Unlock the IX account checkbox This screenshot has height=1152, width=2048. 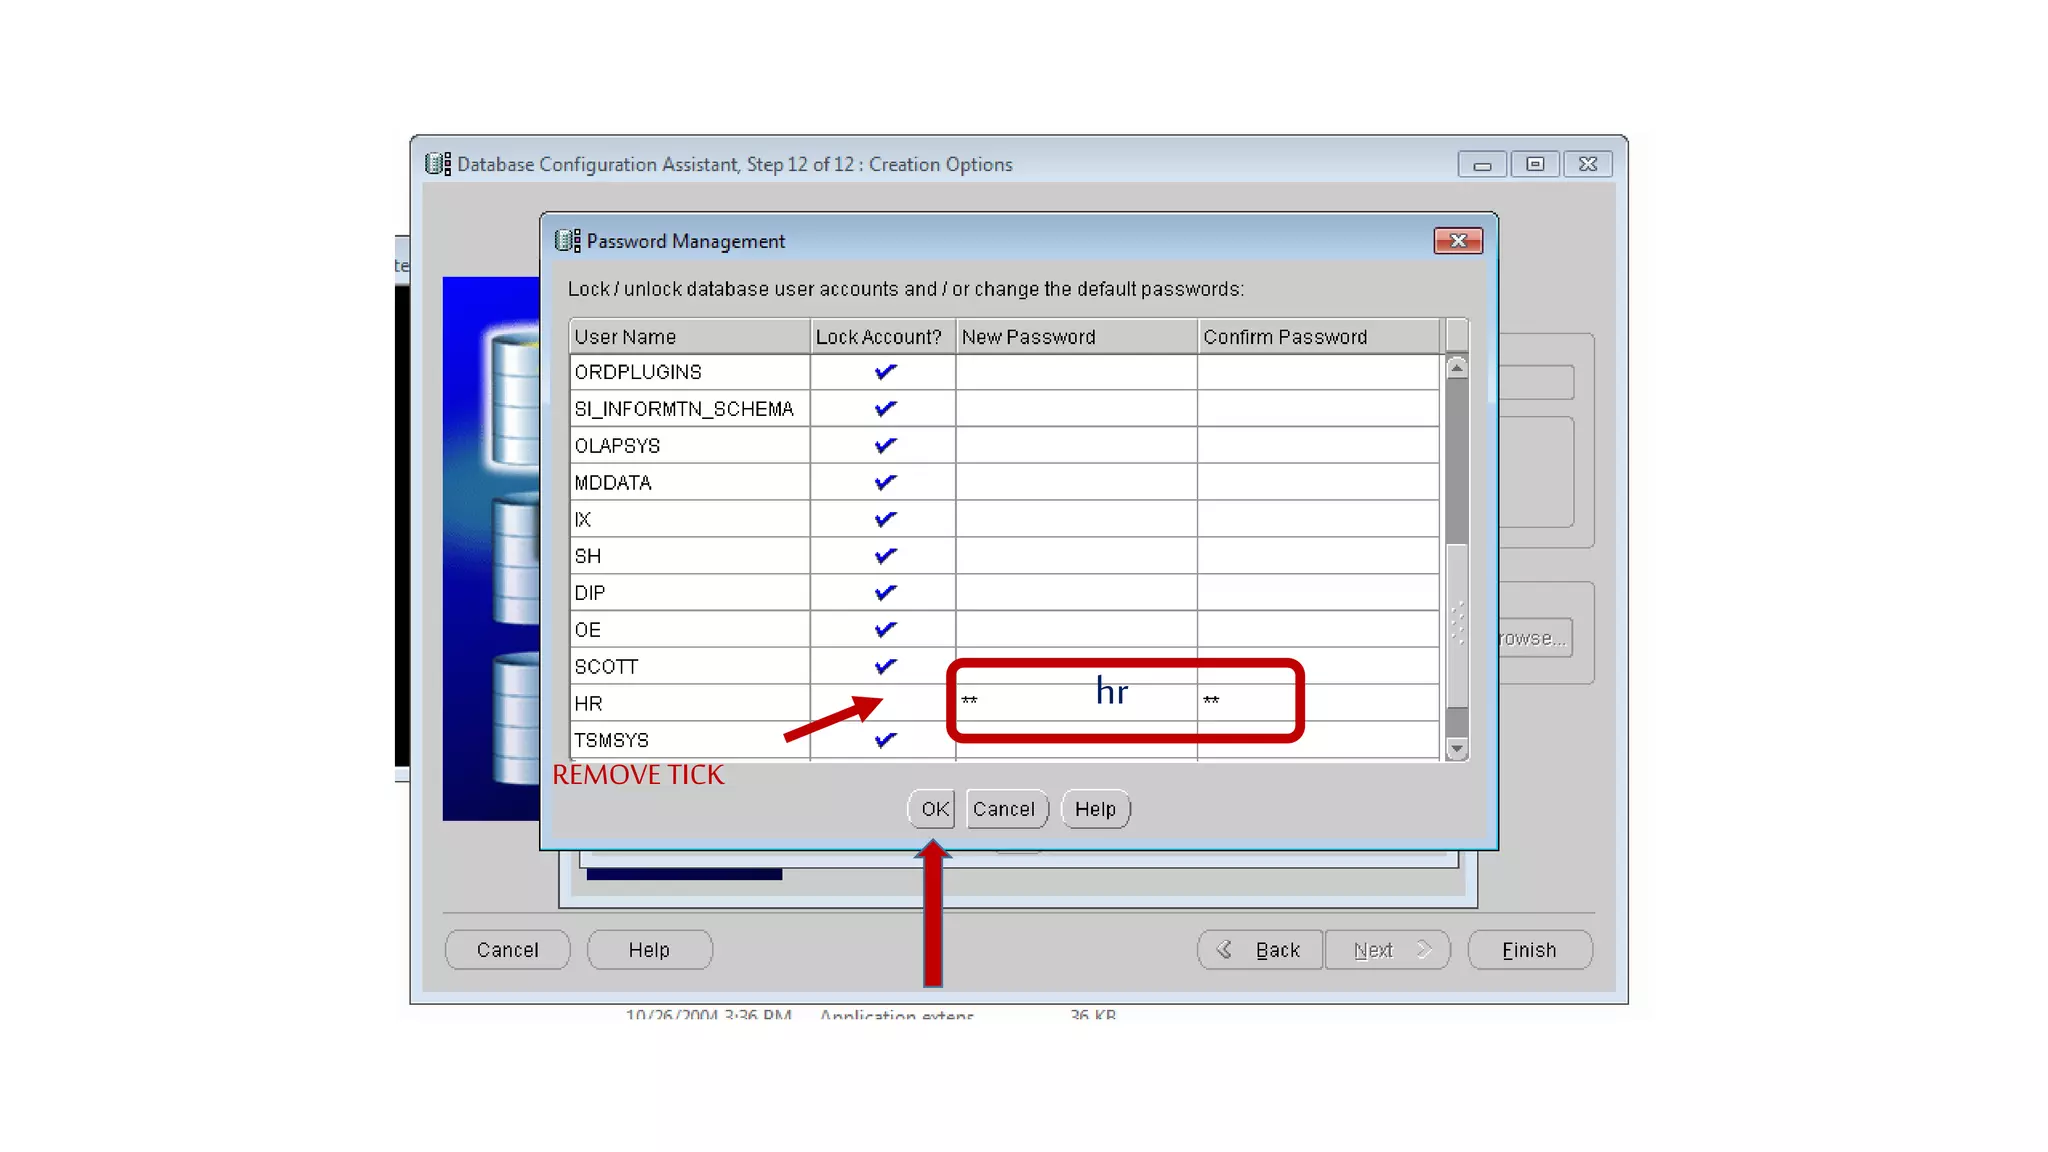pyautogui.click(x=884, y=520)
